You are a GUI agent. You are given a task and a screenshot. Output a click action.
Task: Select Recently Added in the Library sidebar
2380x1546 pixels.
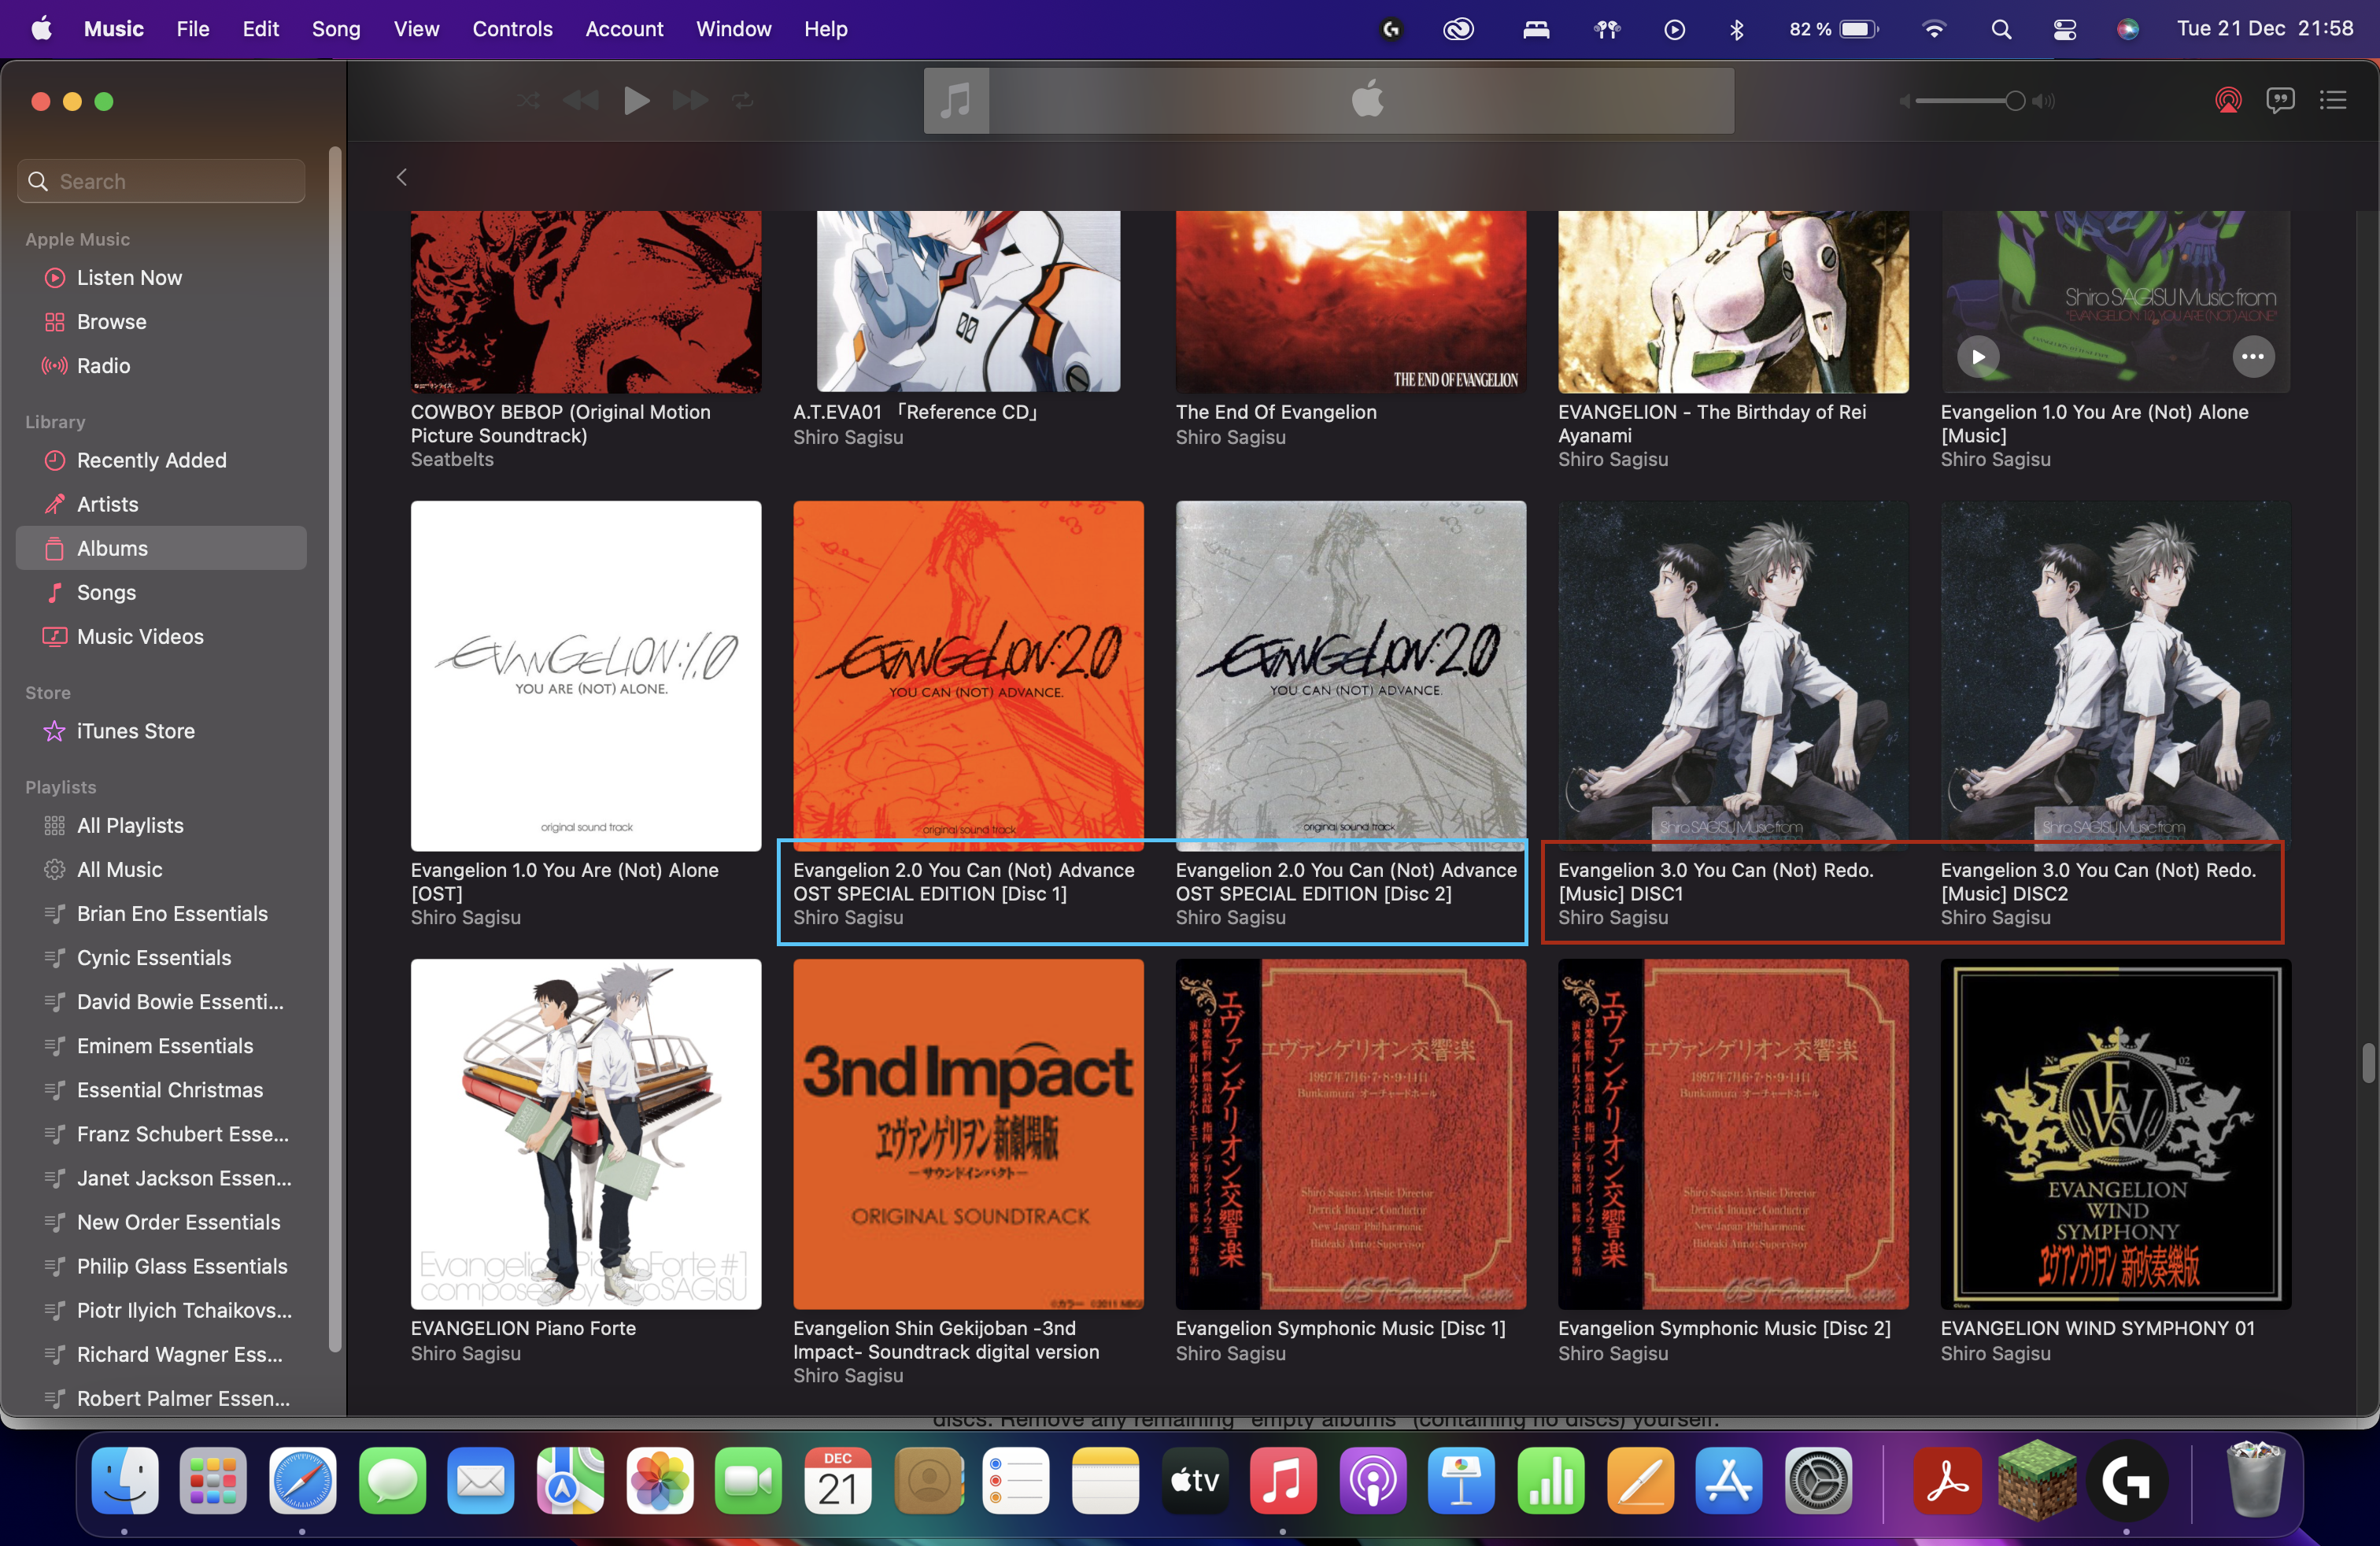click(x=152, y=460)
